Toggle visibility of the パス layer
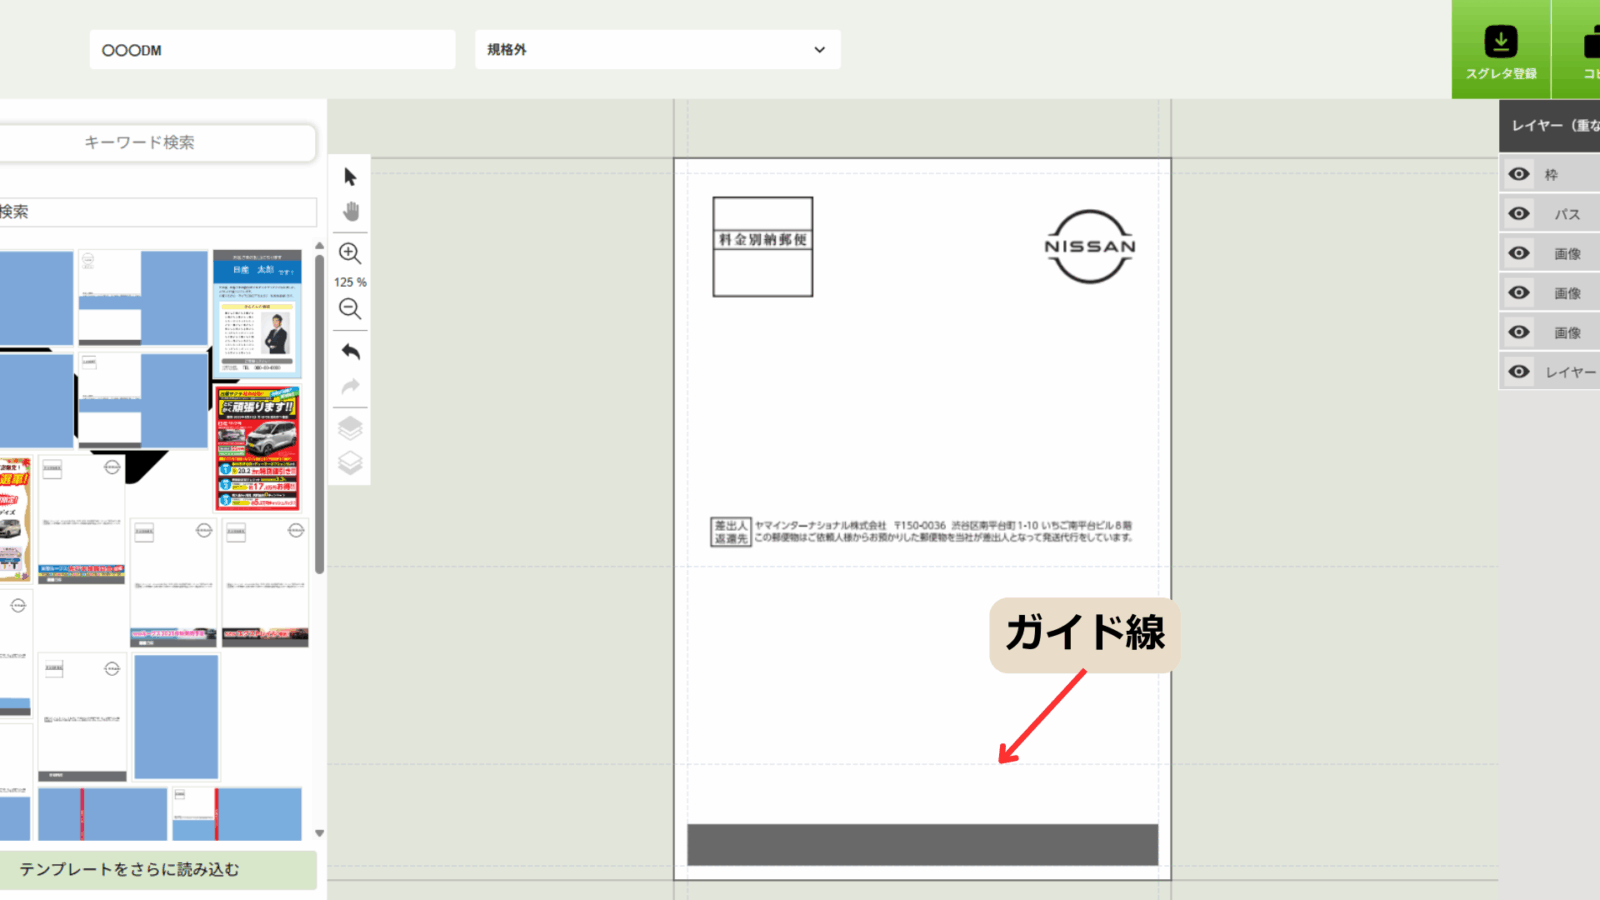This screenshot has width=1600, height=900. click(x=1519, y=214)
